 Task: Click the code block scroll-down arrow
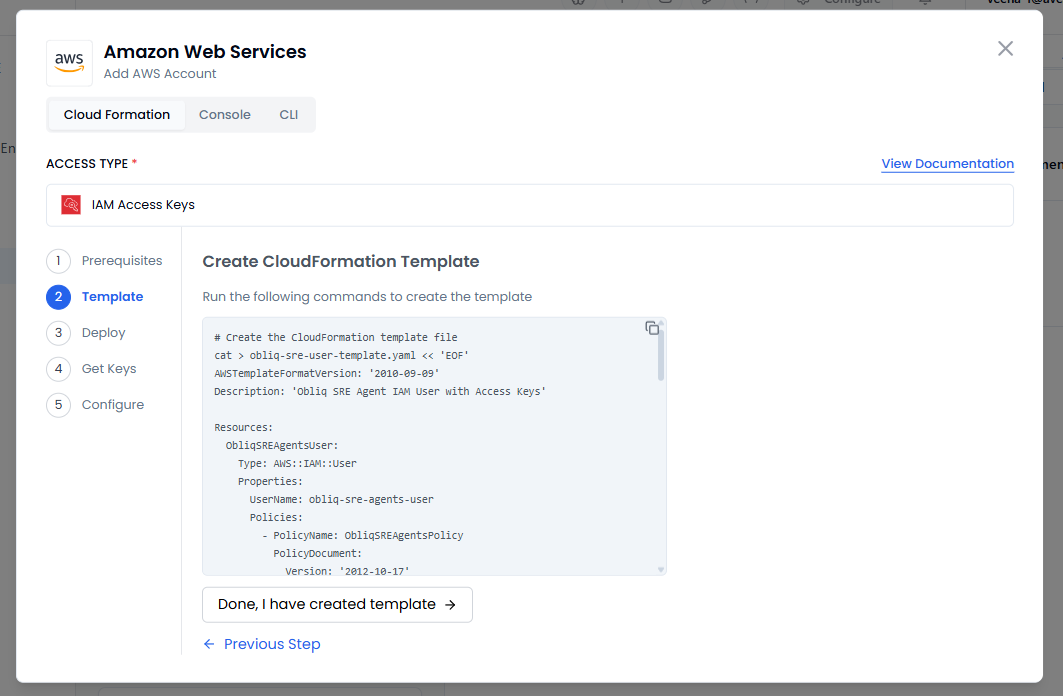point(661,569)
